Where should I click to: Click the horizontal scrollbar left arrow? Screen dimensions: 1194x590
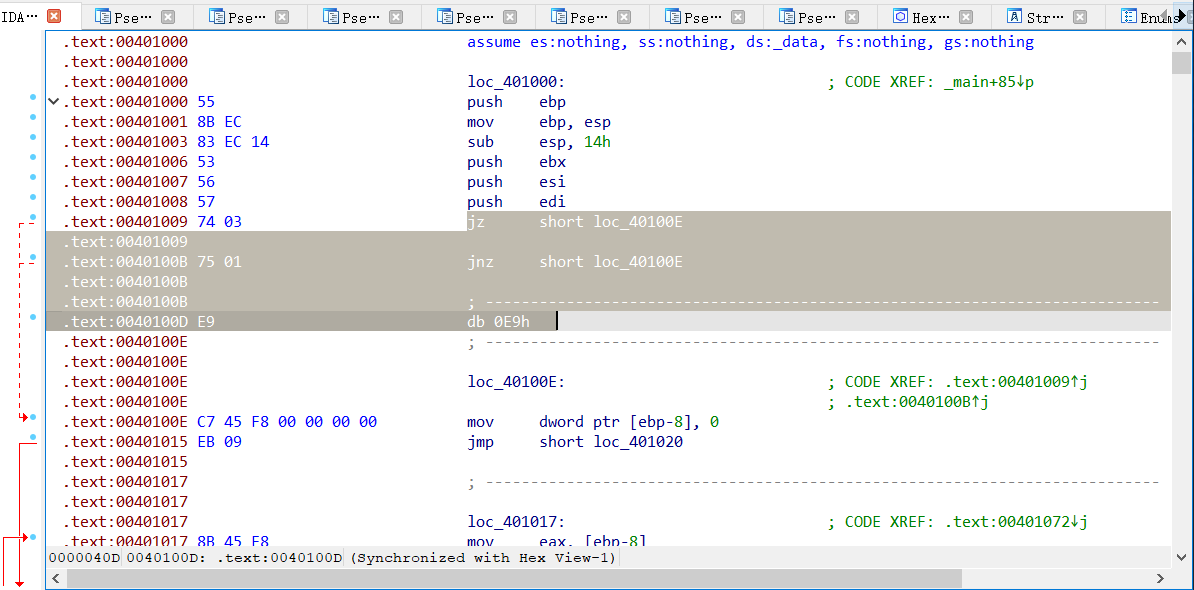[54, 578]
